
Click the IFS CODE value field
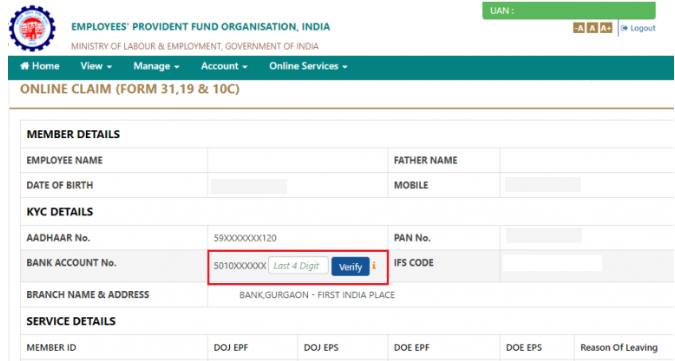point(552,263)
